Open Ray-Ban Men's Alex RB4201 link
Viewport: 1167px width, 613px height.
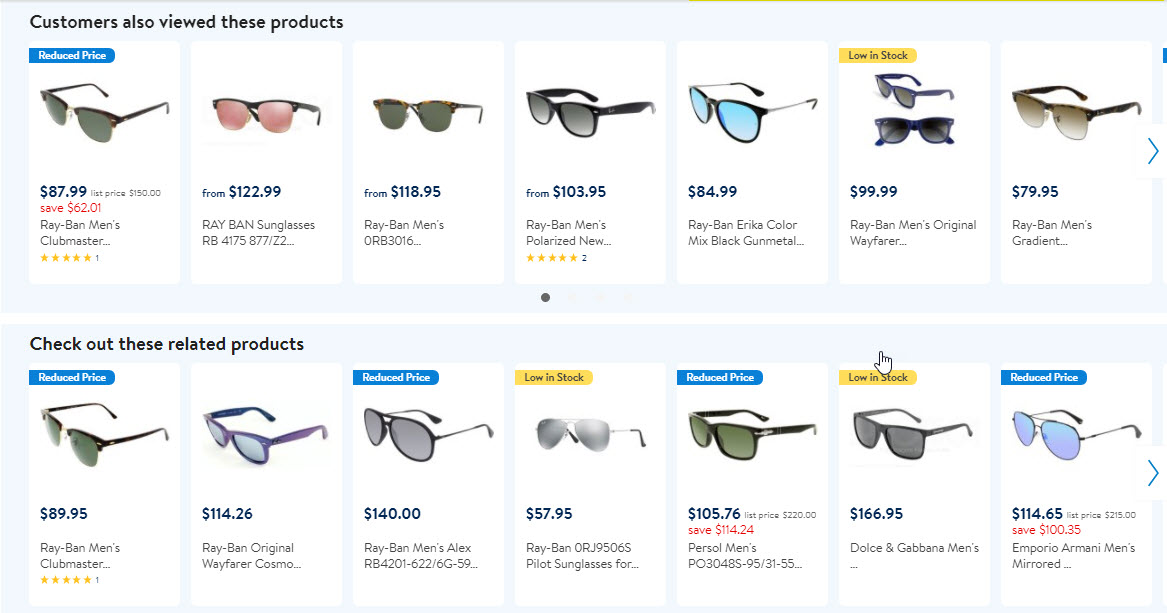click(420, 556)
